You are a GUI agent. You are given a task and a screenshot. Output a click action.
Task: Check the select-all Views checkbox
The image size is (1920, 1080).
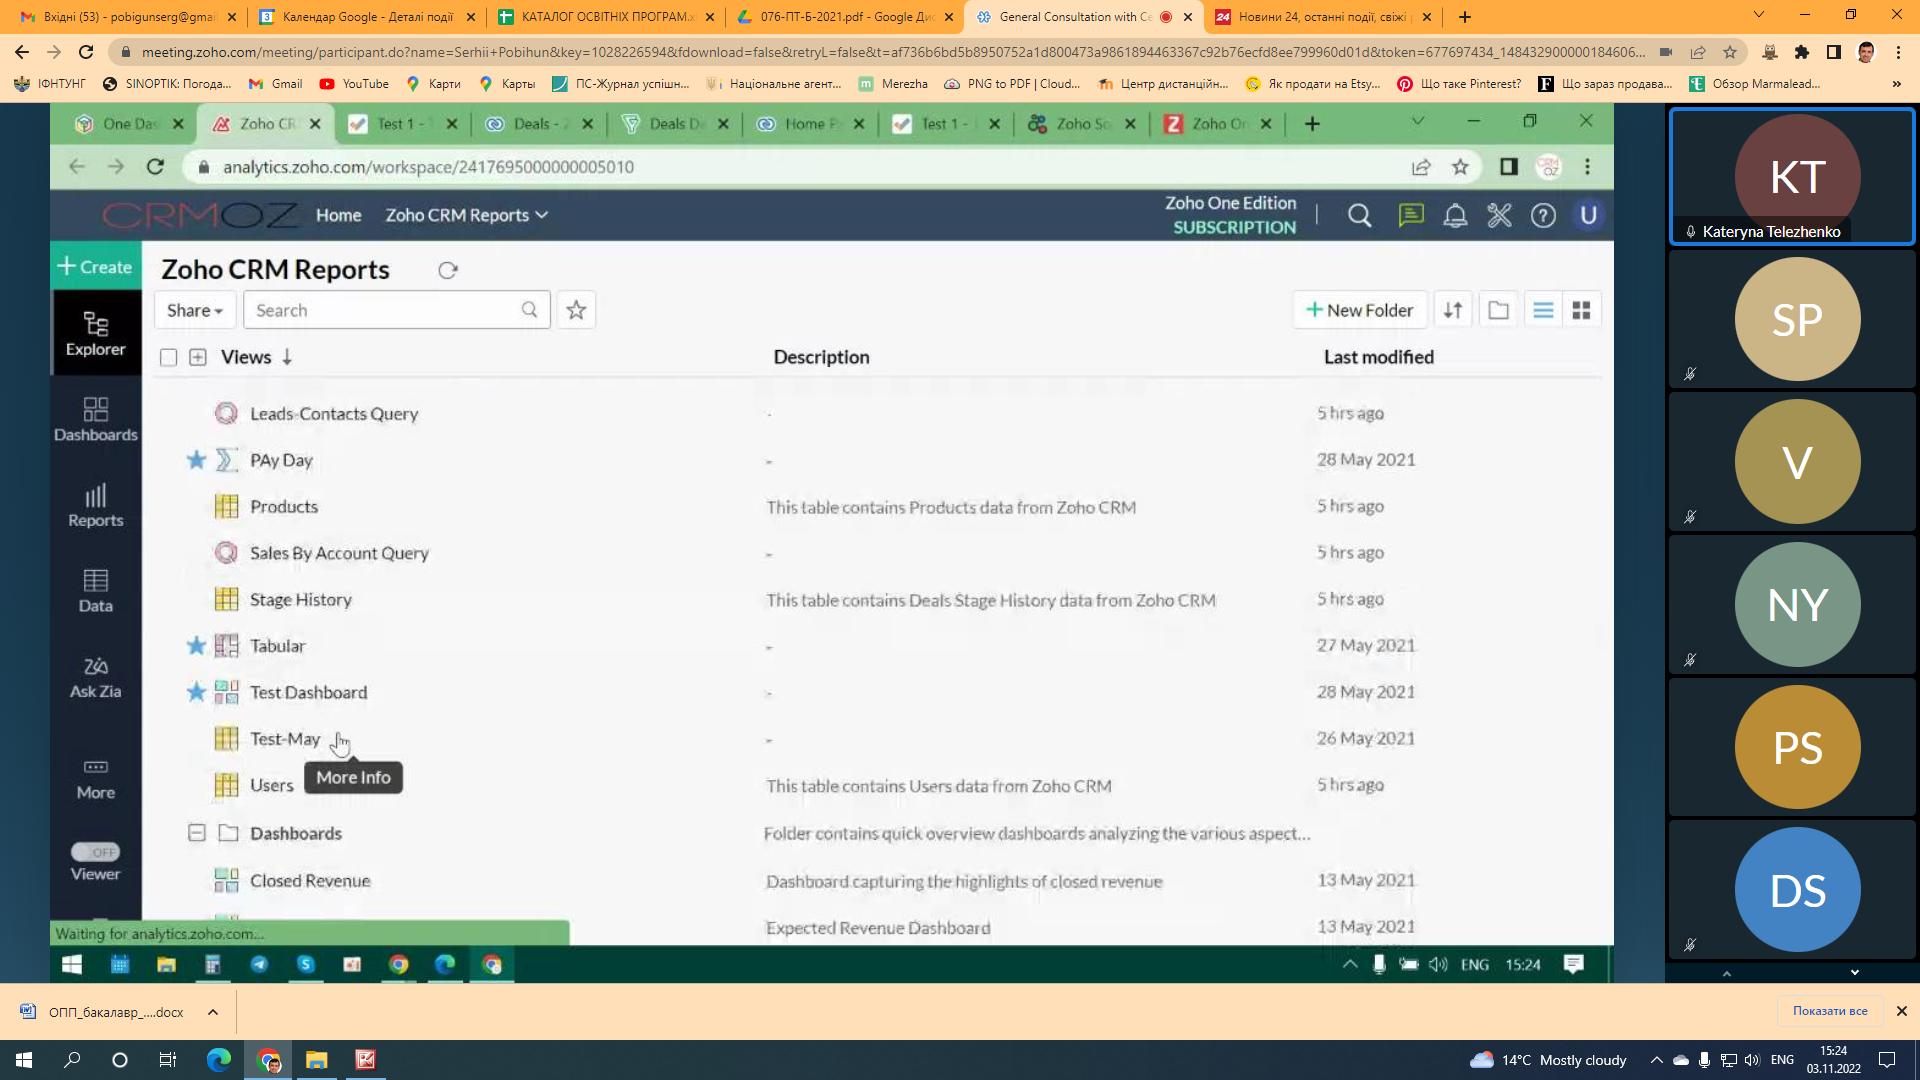click(169, 357)
